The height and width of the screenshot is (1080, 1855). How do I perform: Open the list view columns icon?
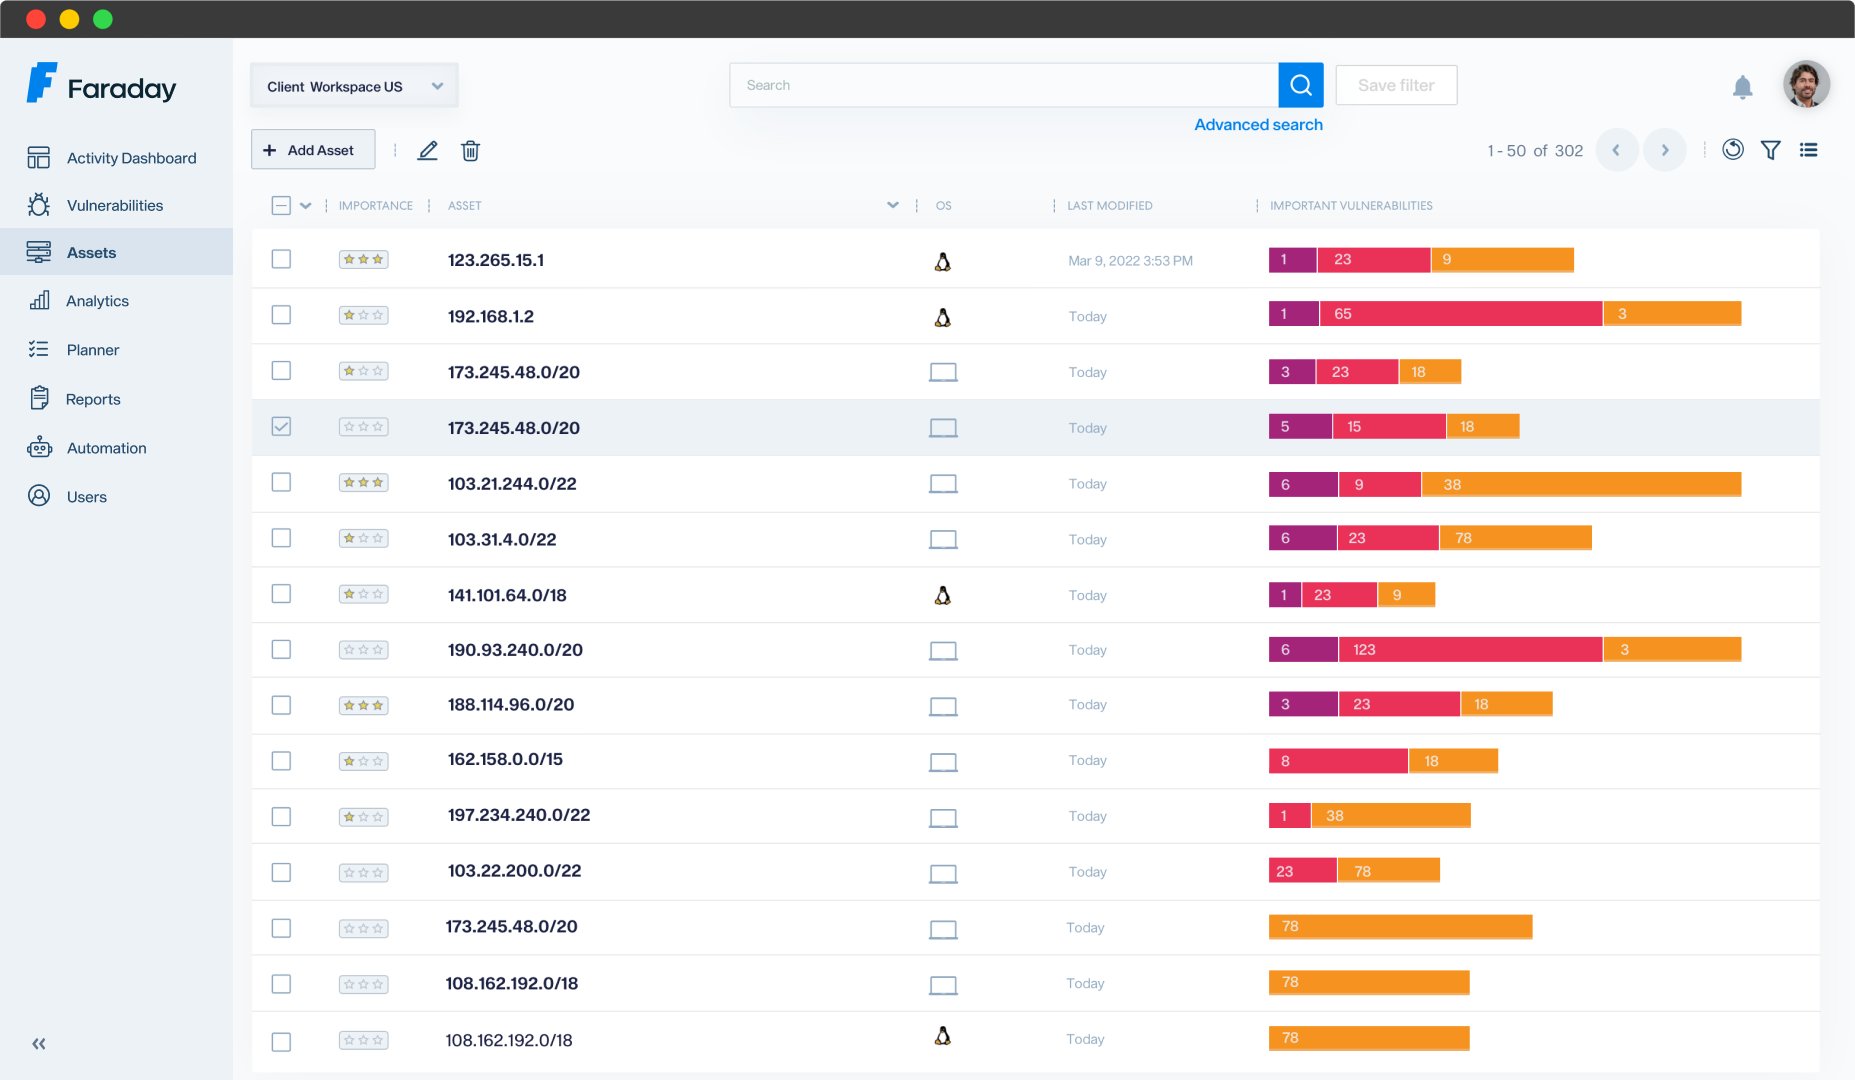(x=1808, y=150)
